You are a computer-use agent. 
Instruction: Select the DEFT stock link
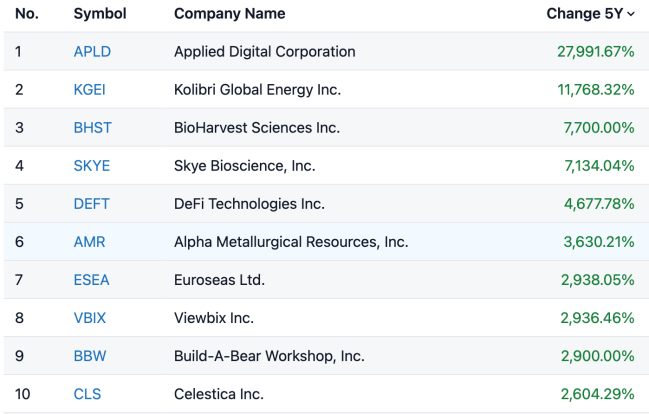pos(91,204)
